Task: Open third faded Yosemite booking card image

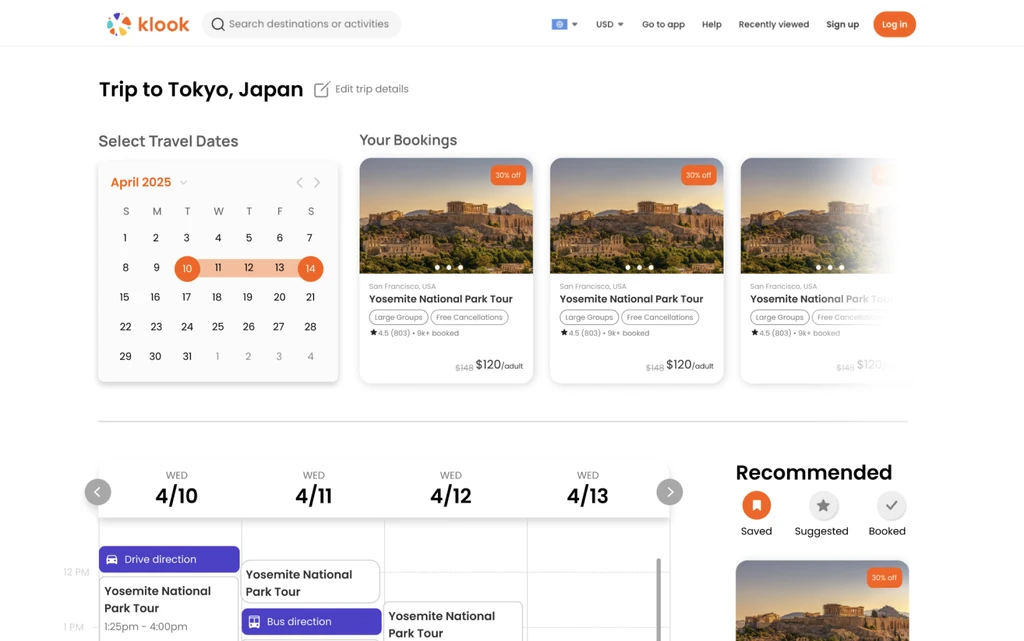Action: coord(820,215)
